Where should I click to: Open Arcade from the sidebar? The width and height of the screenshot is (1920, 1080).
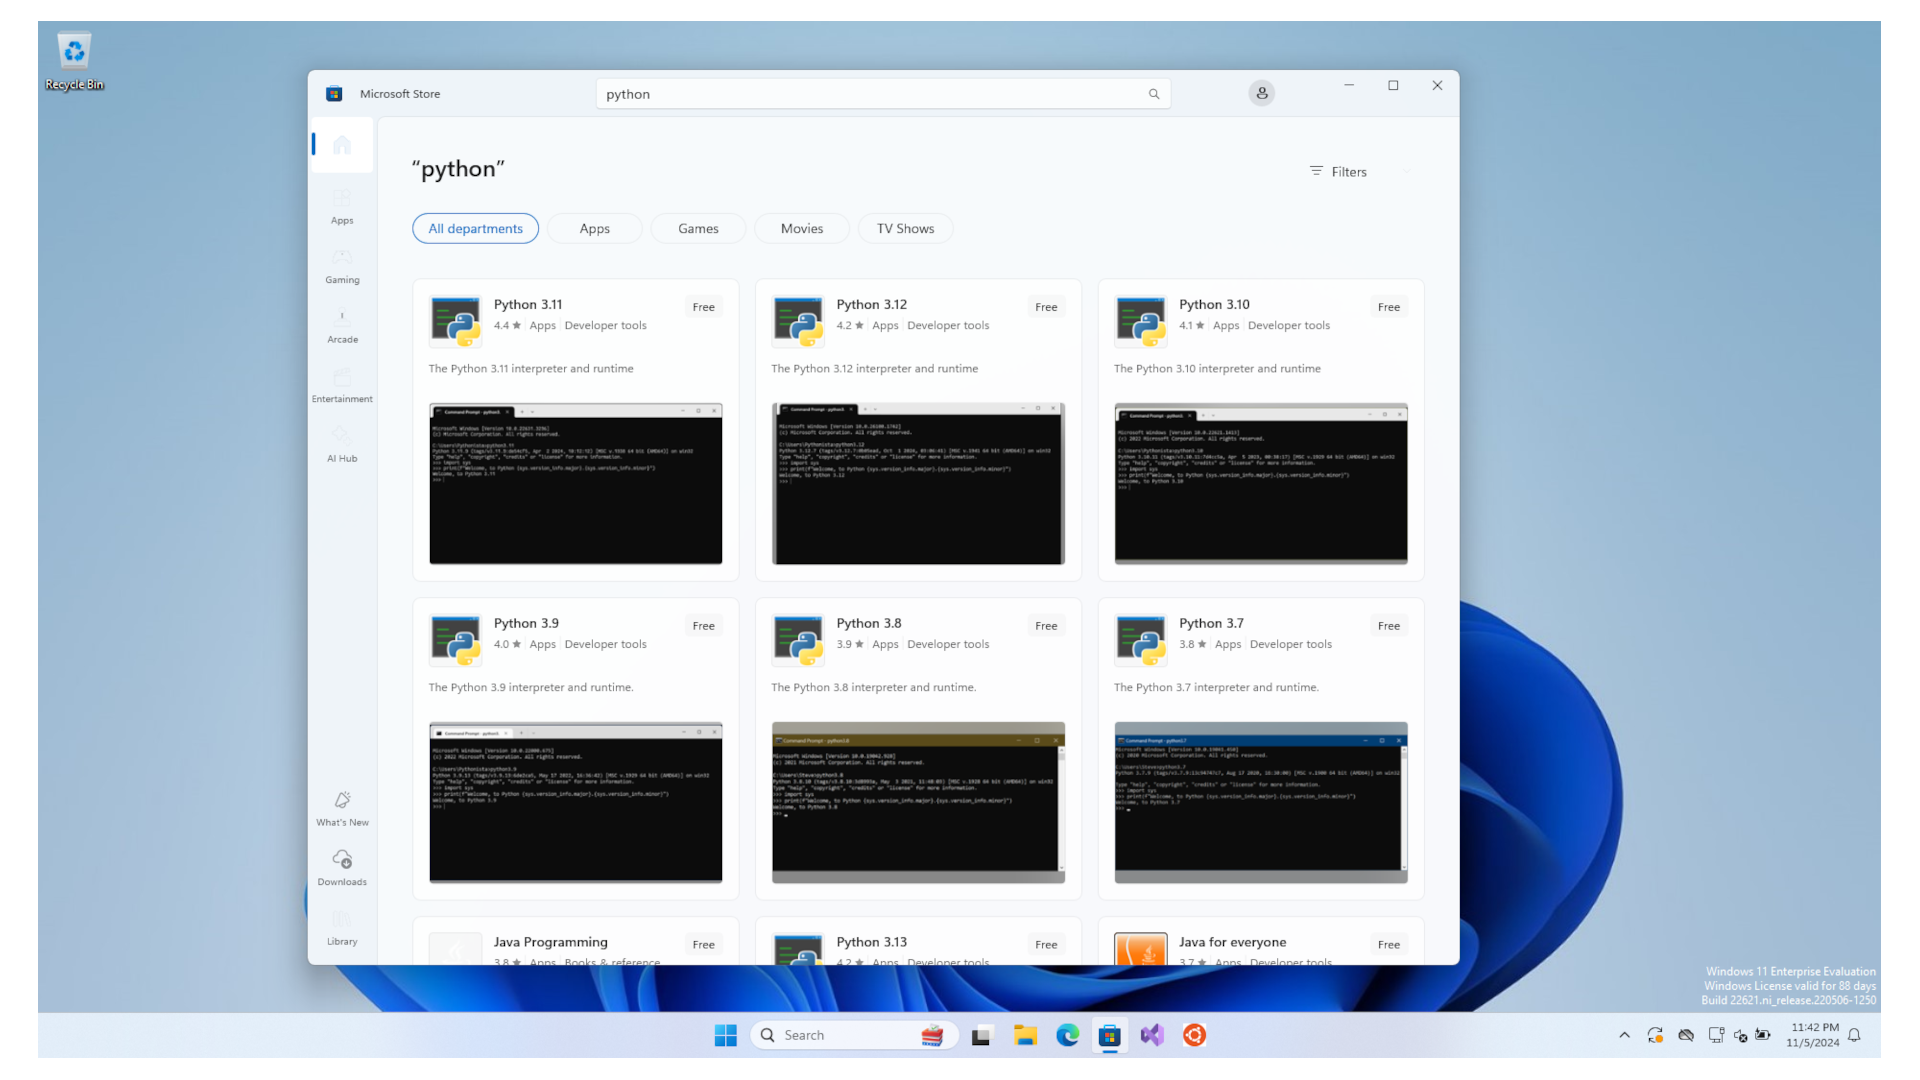tap(342, 325)
